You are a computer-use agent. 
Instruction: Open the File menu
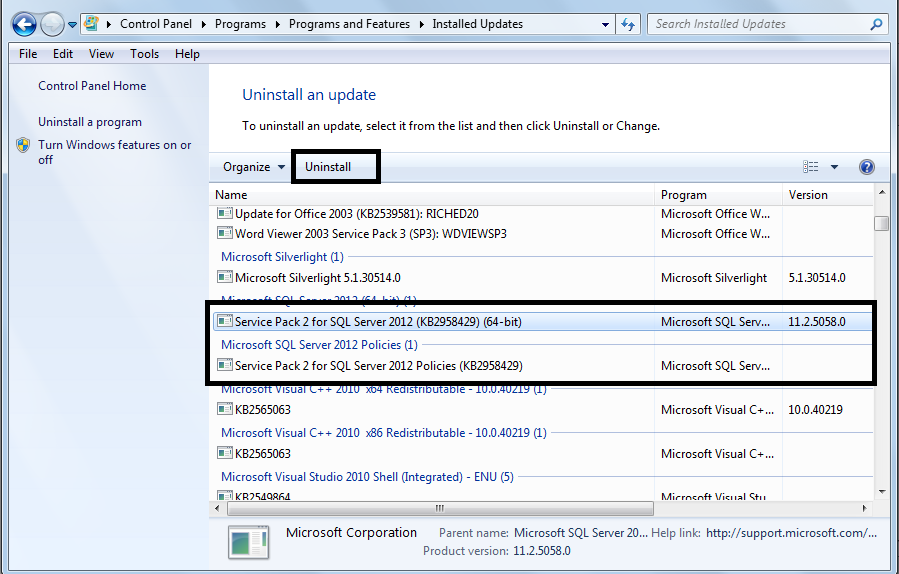(x=28, y=54)
